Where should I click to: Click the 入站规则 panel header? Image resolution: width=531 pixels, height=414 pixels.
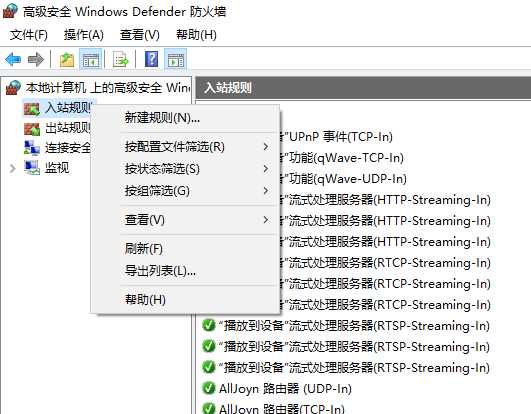(x=363, y=88)
